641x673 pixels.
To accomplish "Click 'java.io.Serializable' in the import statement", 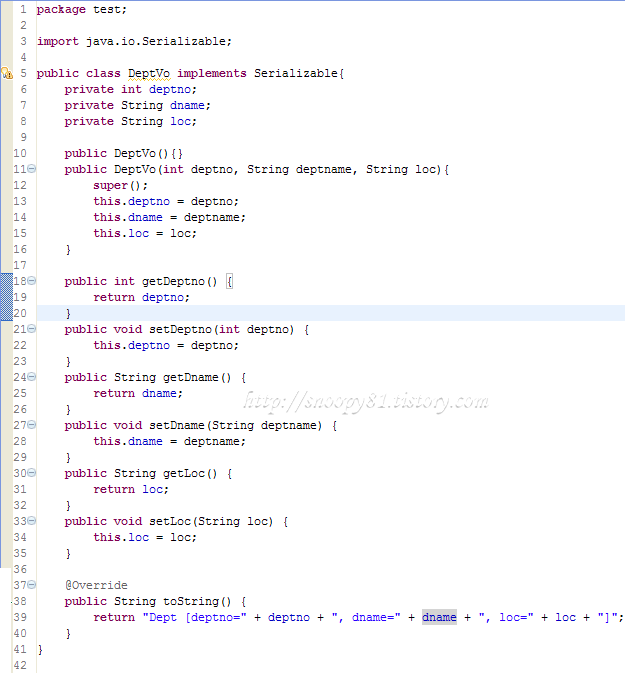I will click(x=156, y=41).
